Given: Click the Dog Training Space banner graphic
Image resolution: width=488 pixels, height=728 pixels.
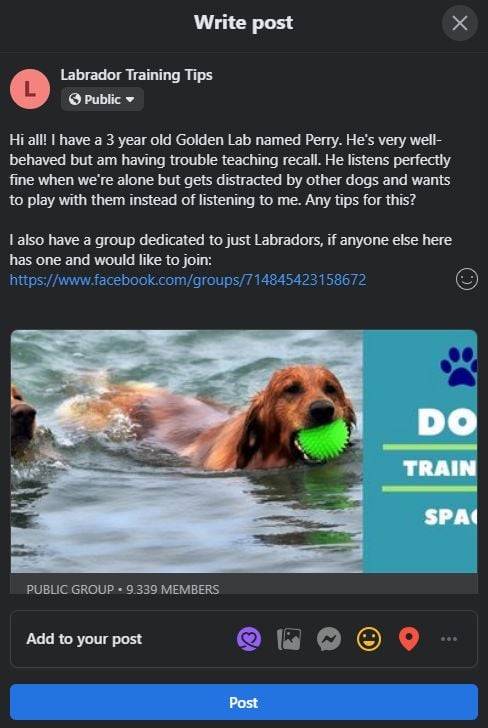Looking at the screenshot, I should pos(420,451).
